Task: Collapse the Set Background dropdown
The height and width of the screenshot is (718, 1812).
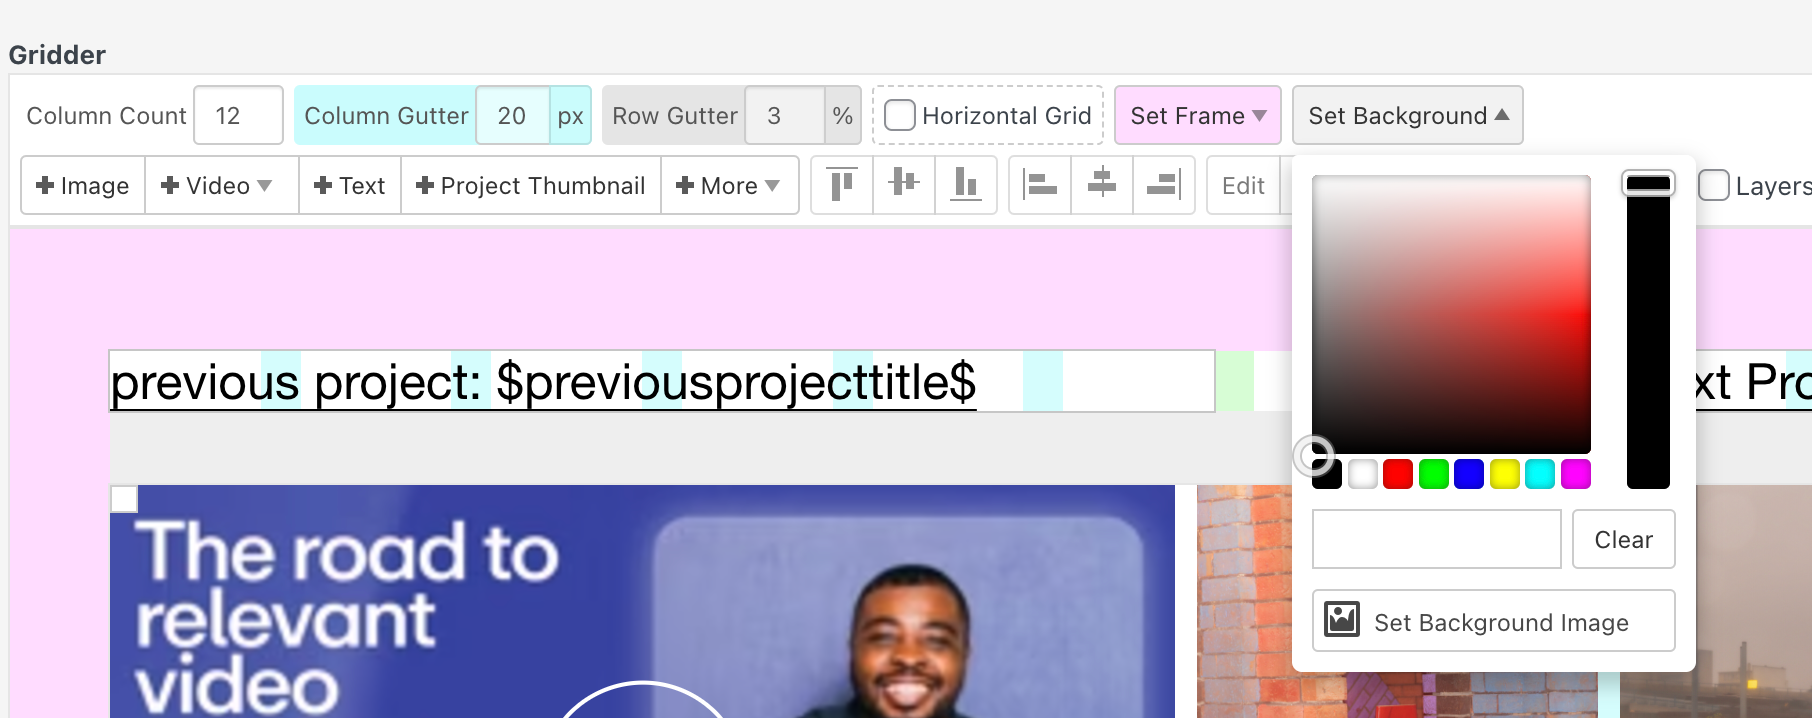Action: pos(1407,116)
